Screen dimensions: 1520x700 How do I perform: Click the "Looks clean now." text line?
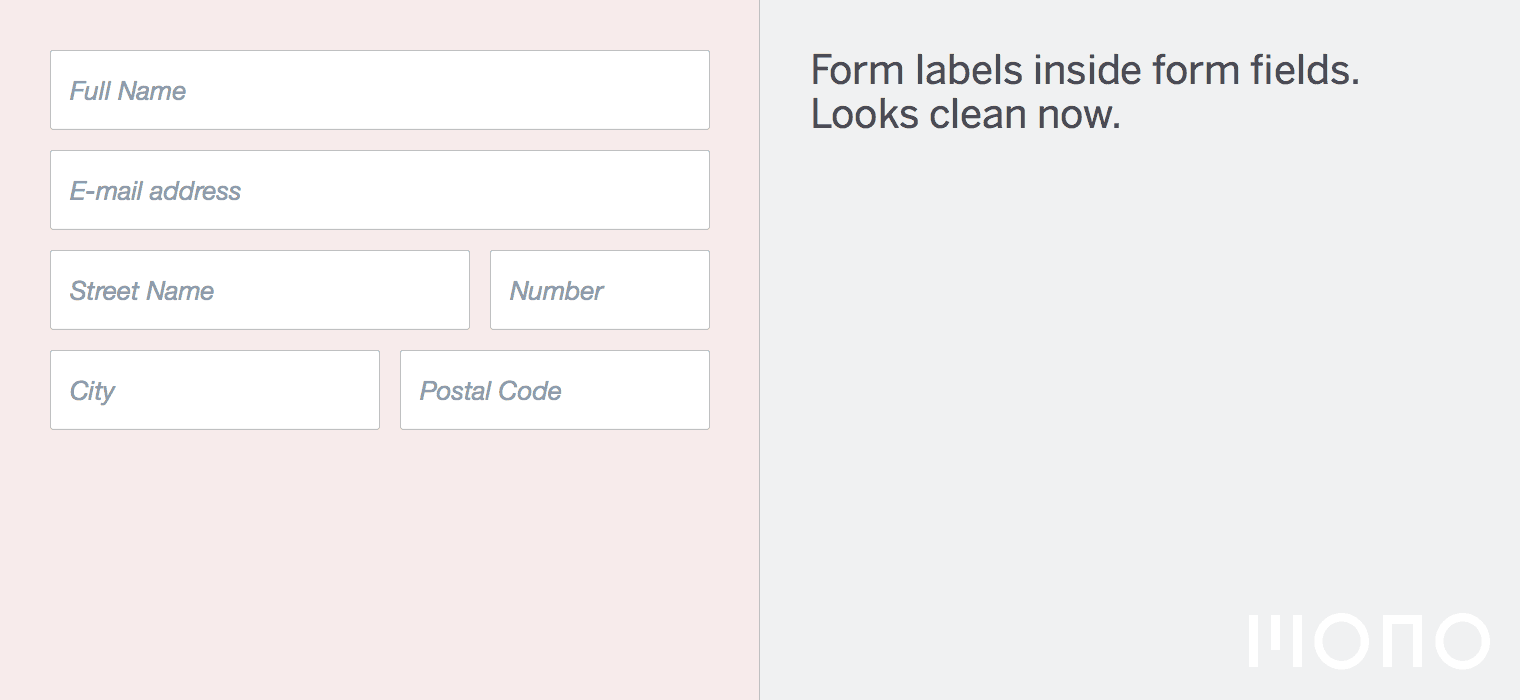click(965, 115)
